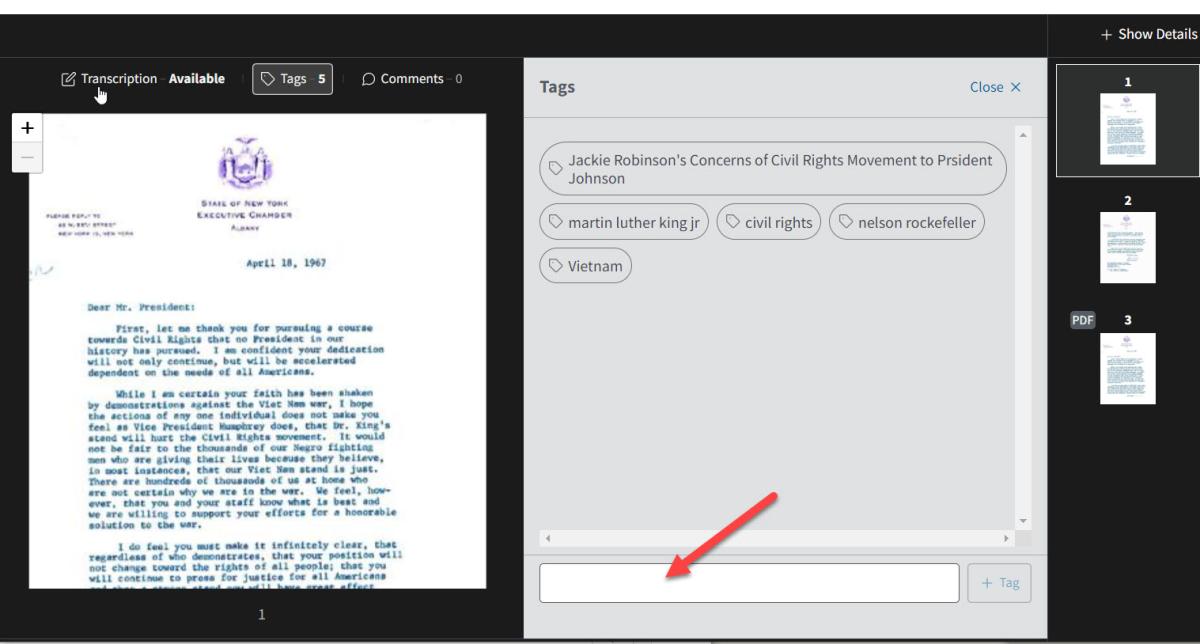This screenshot has width=1200, height=644.
Task: Select the martin luther king jr tag
Action: pos(624,222)
